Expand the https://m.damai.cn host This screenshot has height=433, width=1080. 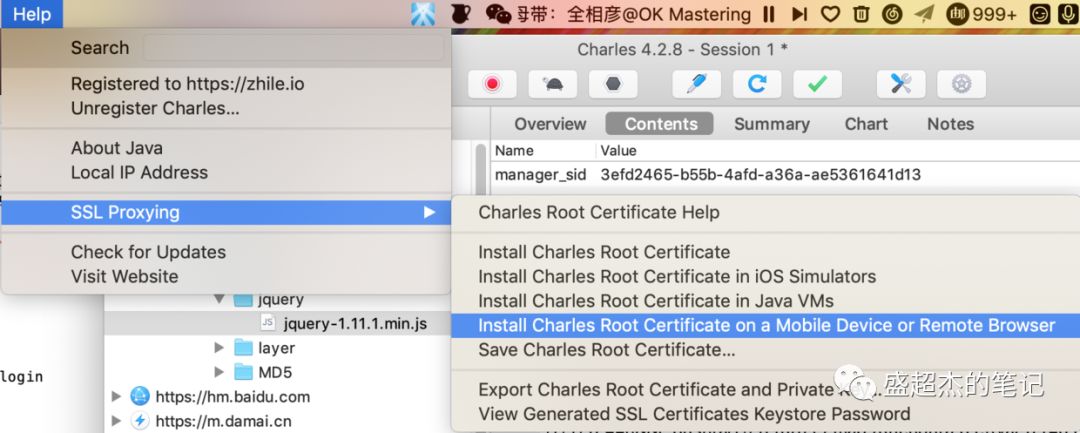pyautogui.click(x=116, y=421)
